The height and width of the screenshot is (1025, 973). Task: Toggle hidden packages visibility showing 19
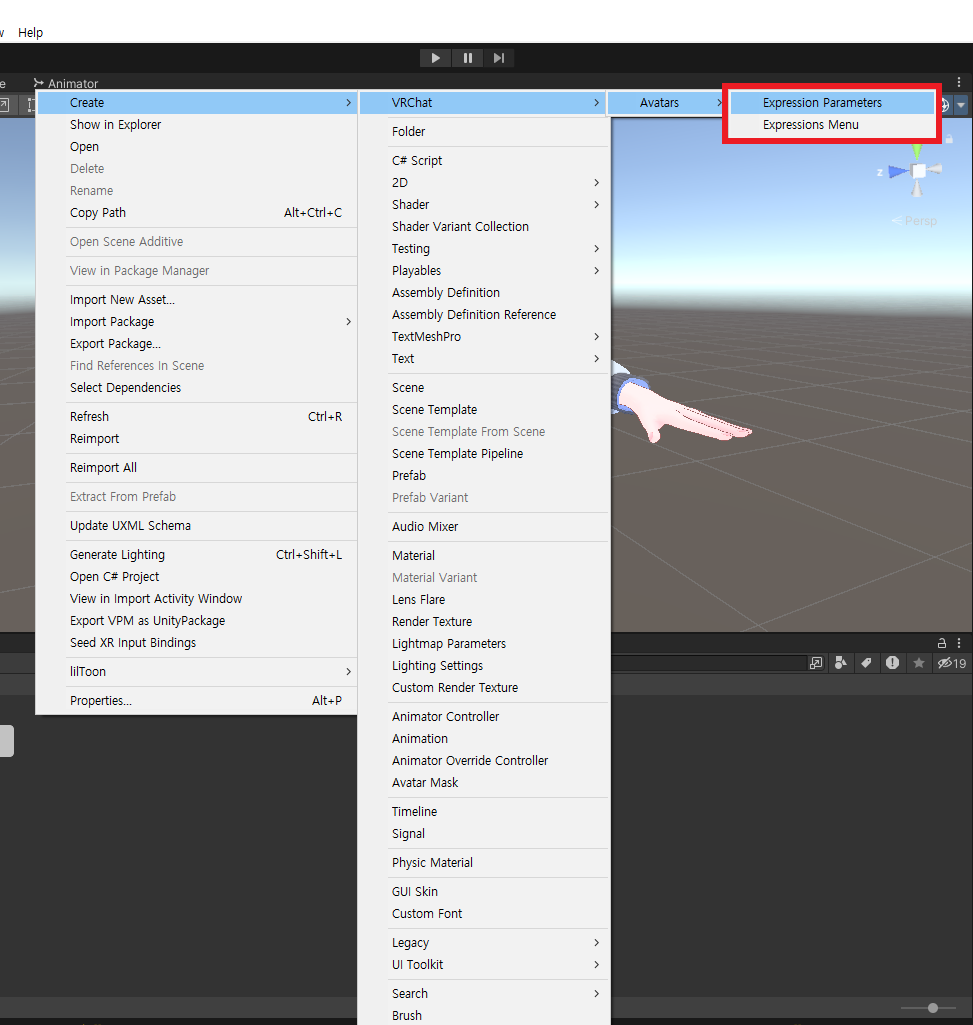click(x=951, y=664)
